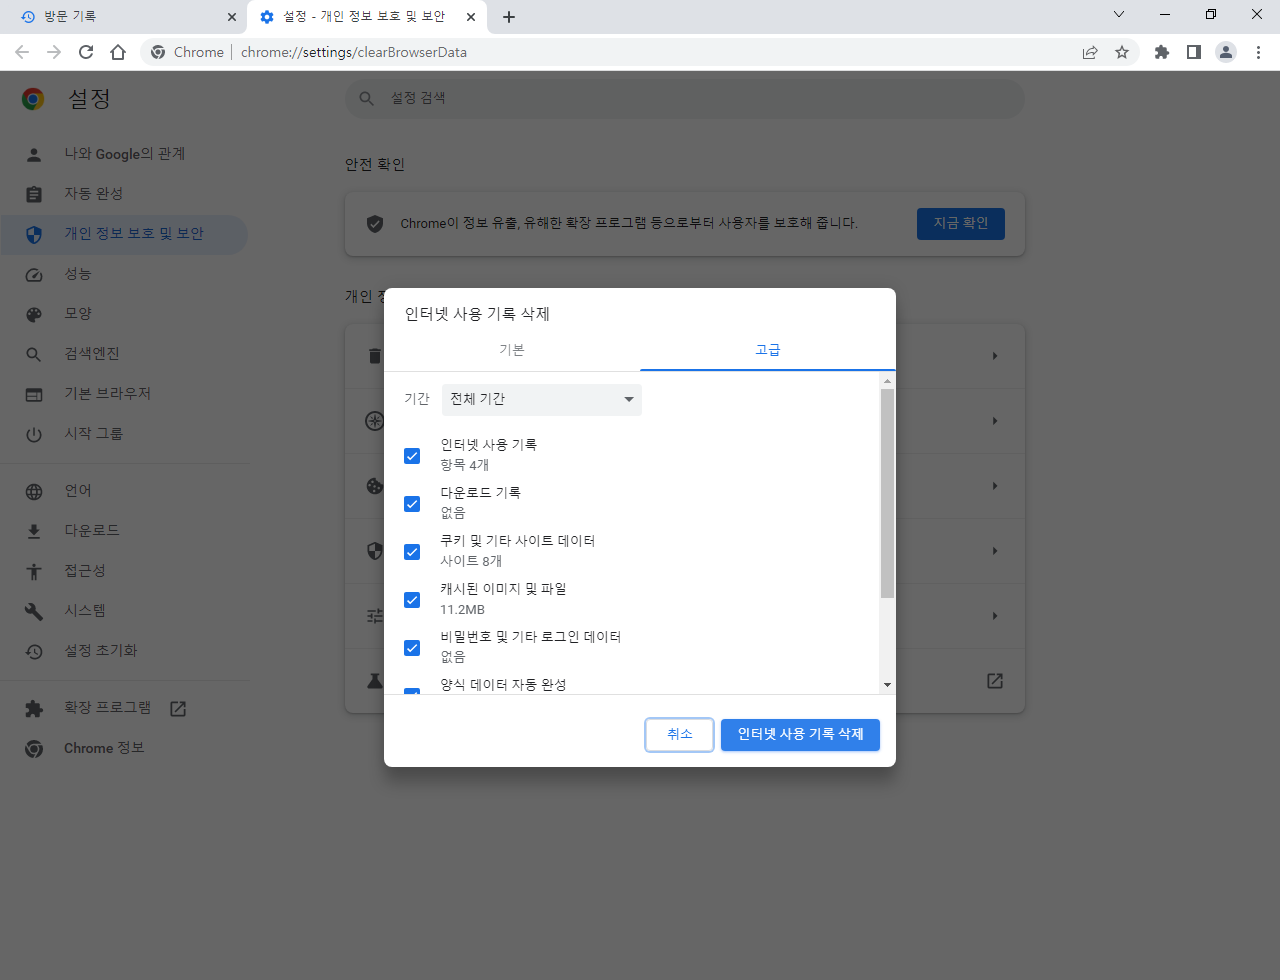Open a new tab with plus button

pos(509,17)
